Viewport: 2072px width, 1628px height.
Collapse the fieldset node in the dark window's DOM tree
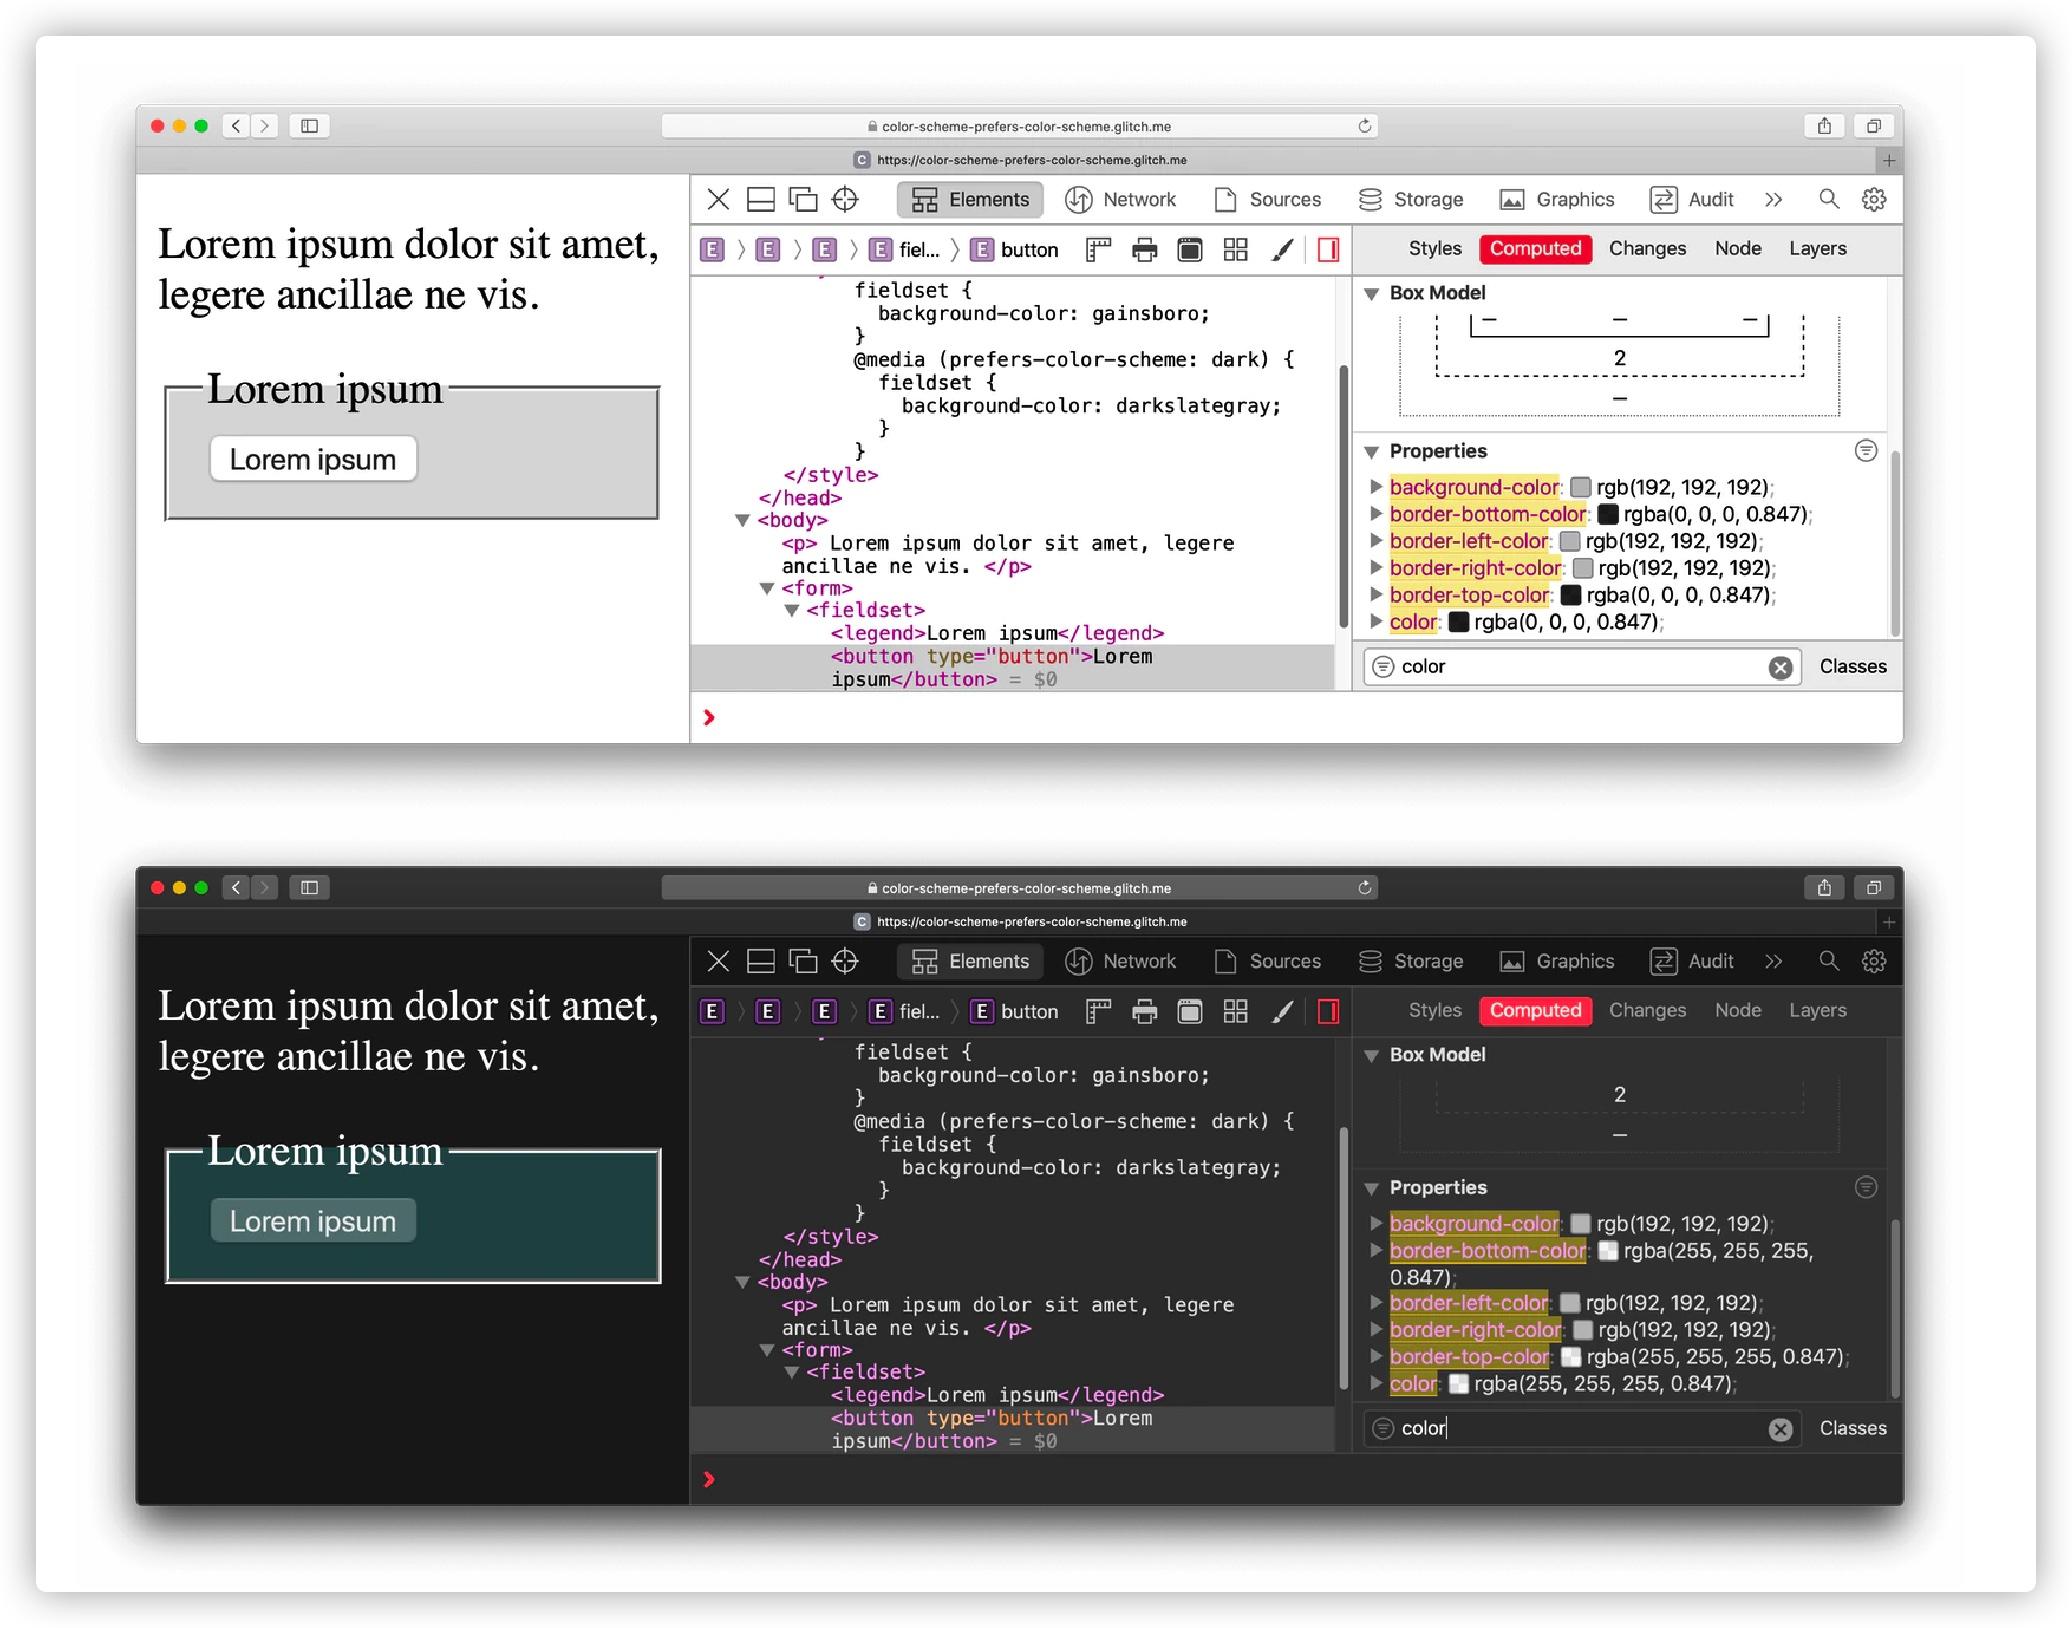791,1372
